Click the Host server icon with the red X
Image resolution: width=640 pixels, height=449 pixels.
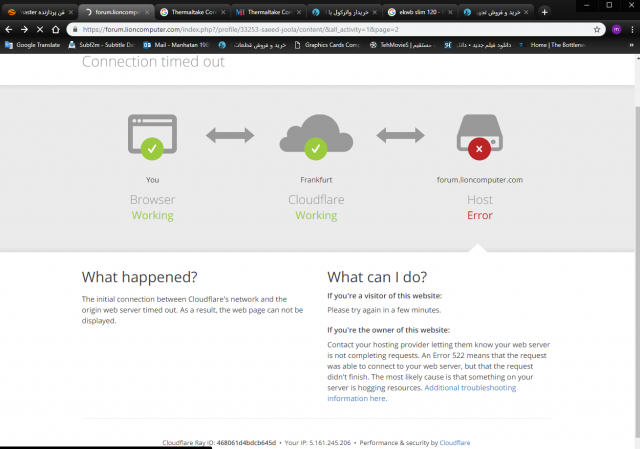(479, 137)
